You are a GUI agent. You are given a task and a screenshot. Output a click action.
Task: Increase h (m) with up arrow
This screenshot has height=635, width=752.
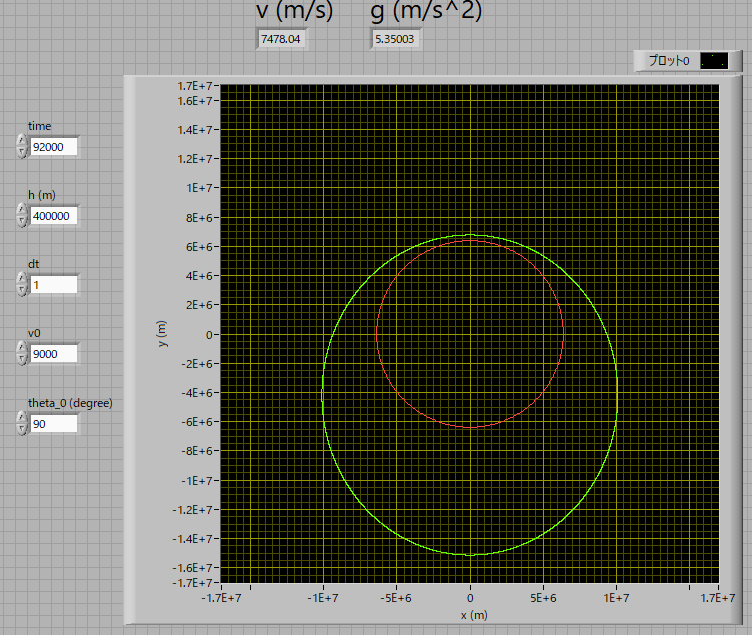[x=22, y=210]
